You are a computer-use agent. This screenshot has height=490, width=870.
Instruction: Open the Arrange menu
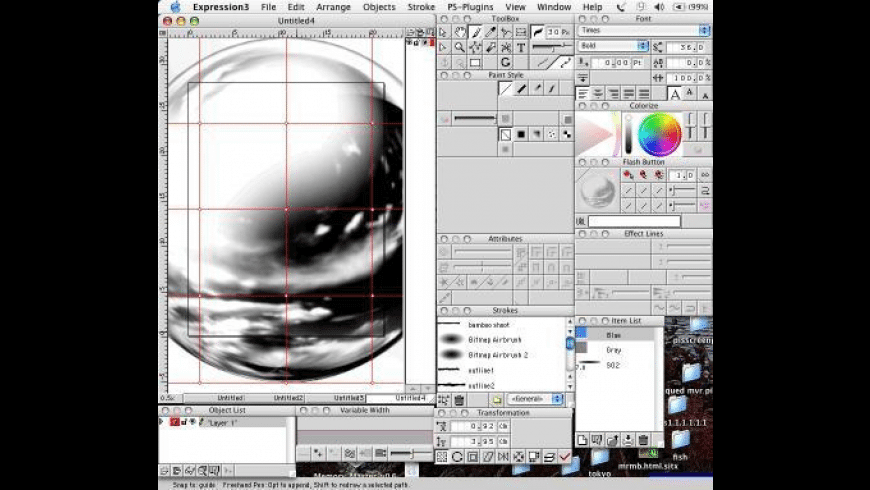click(333, 7)
